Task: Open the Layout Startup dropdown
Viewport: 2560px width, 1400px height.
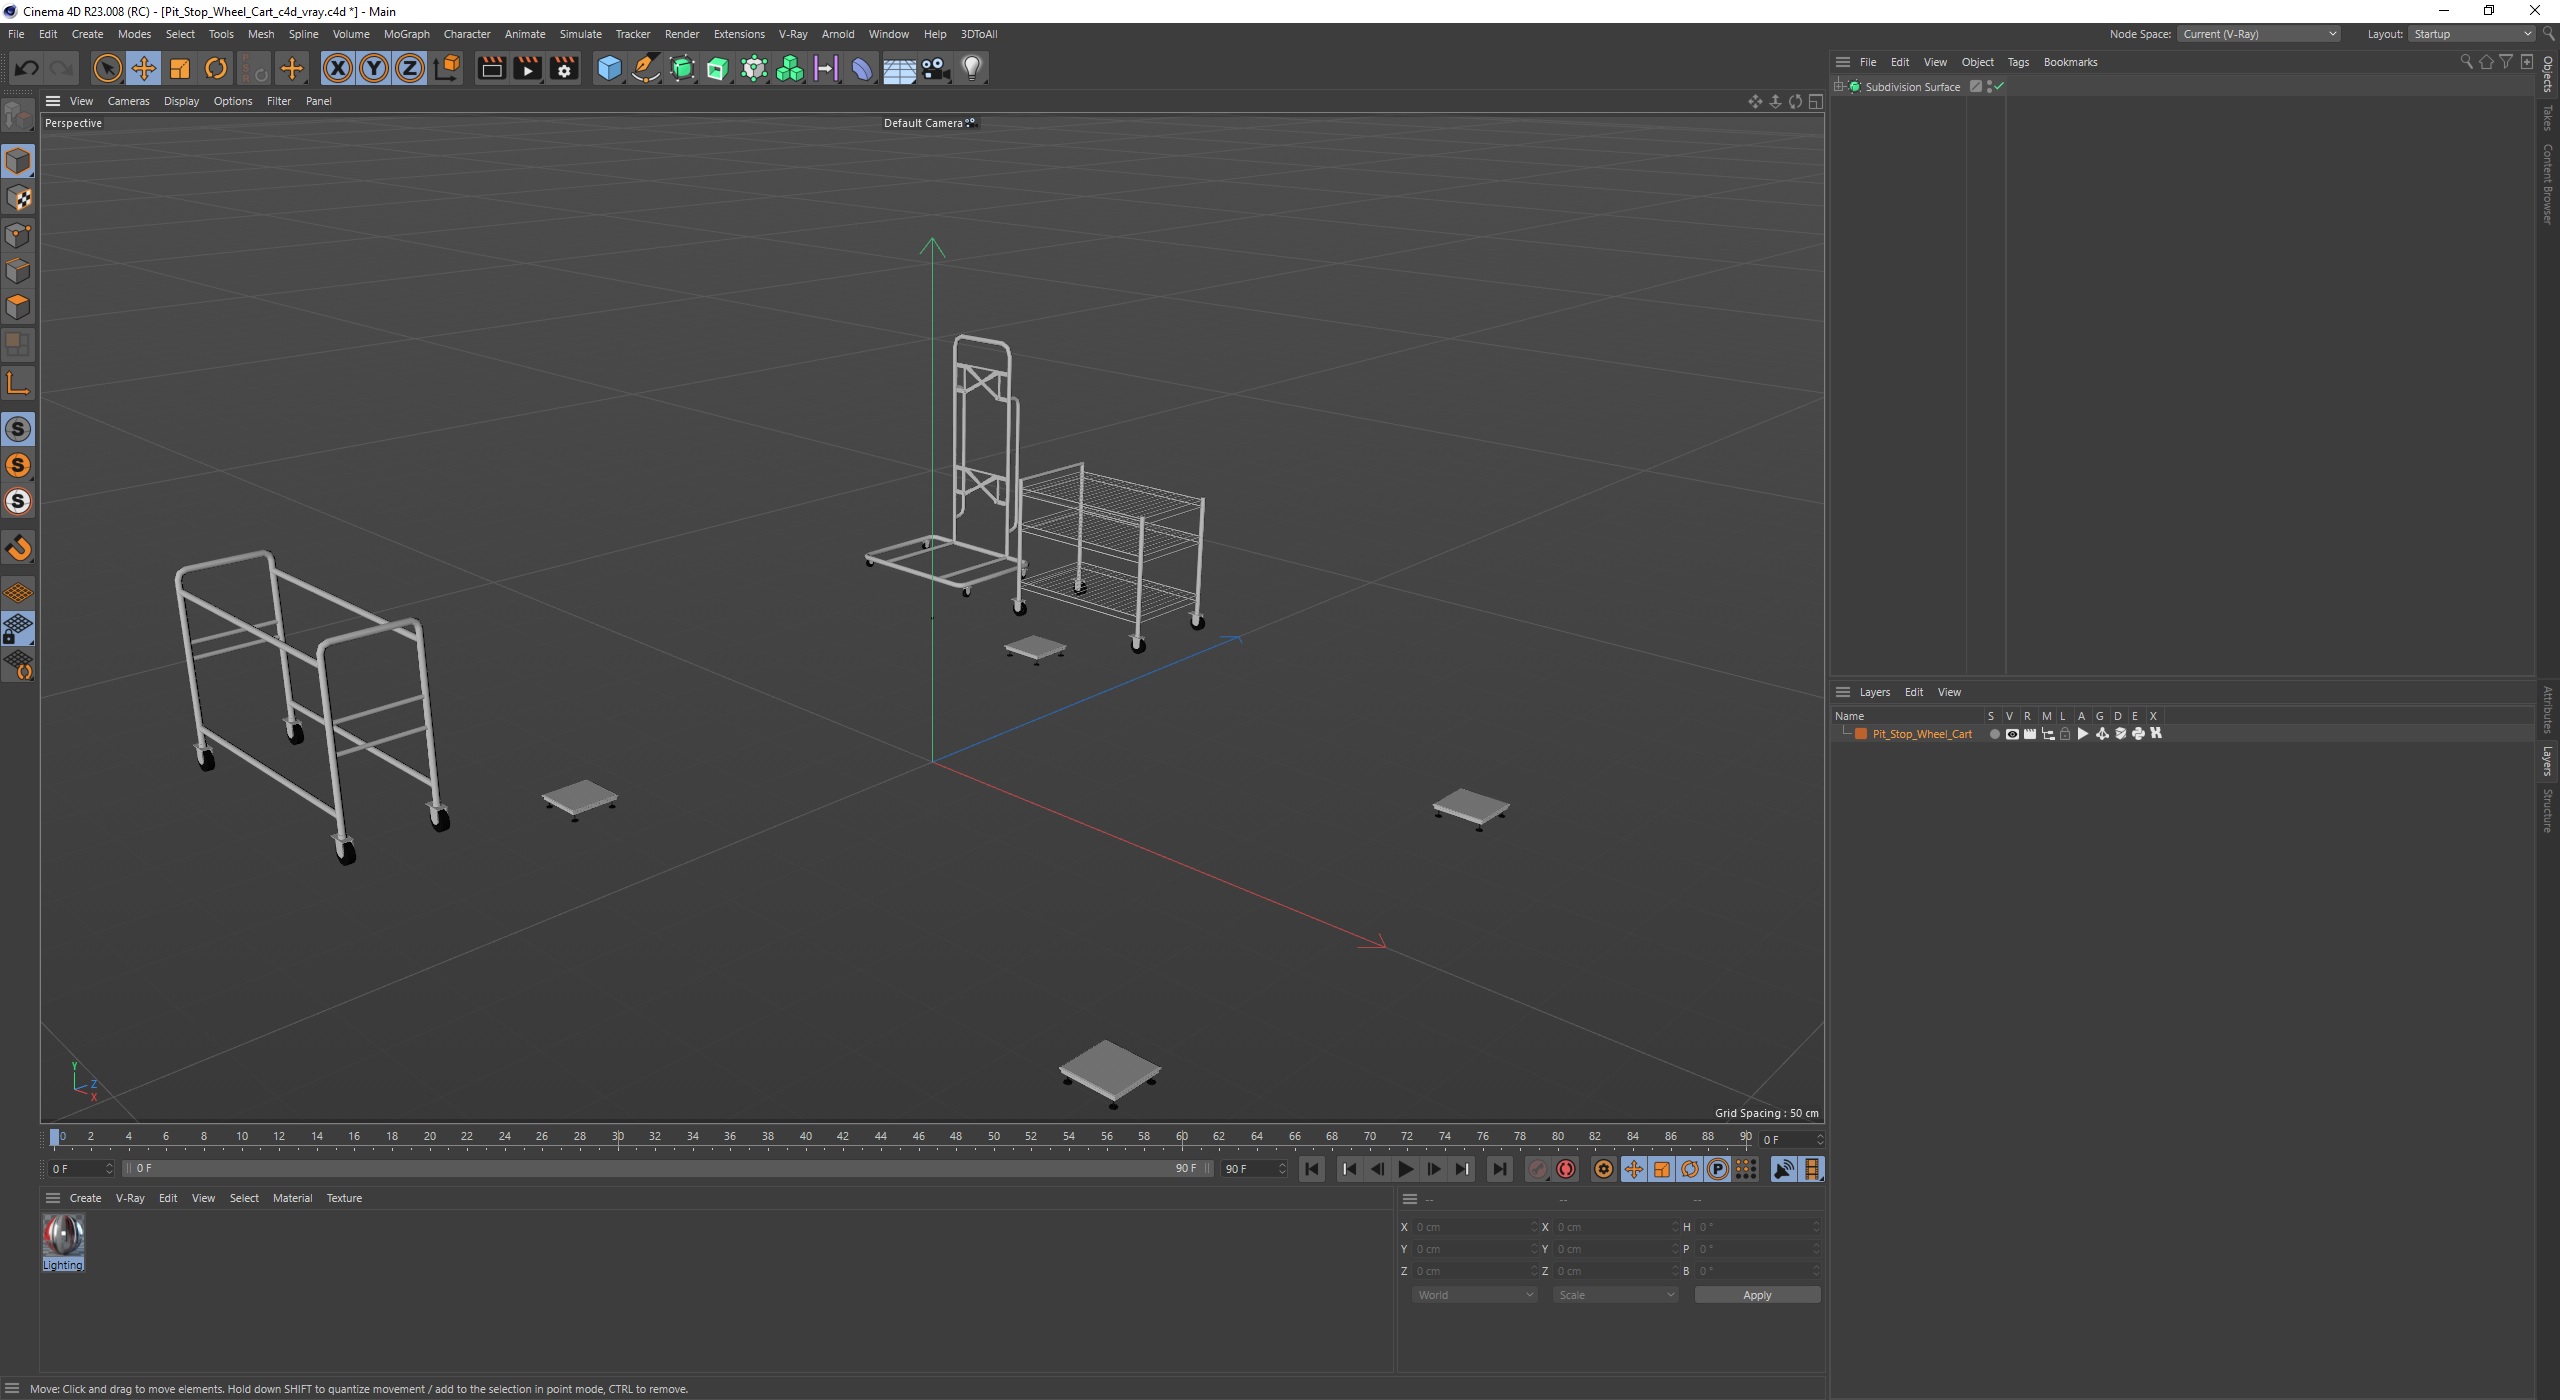Action: (2472, 34)
